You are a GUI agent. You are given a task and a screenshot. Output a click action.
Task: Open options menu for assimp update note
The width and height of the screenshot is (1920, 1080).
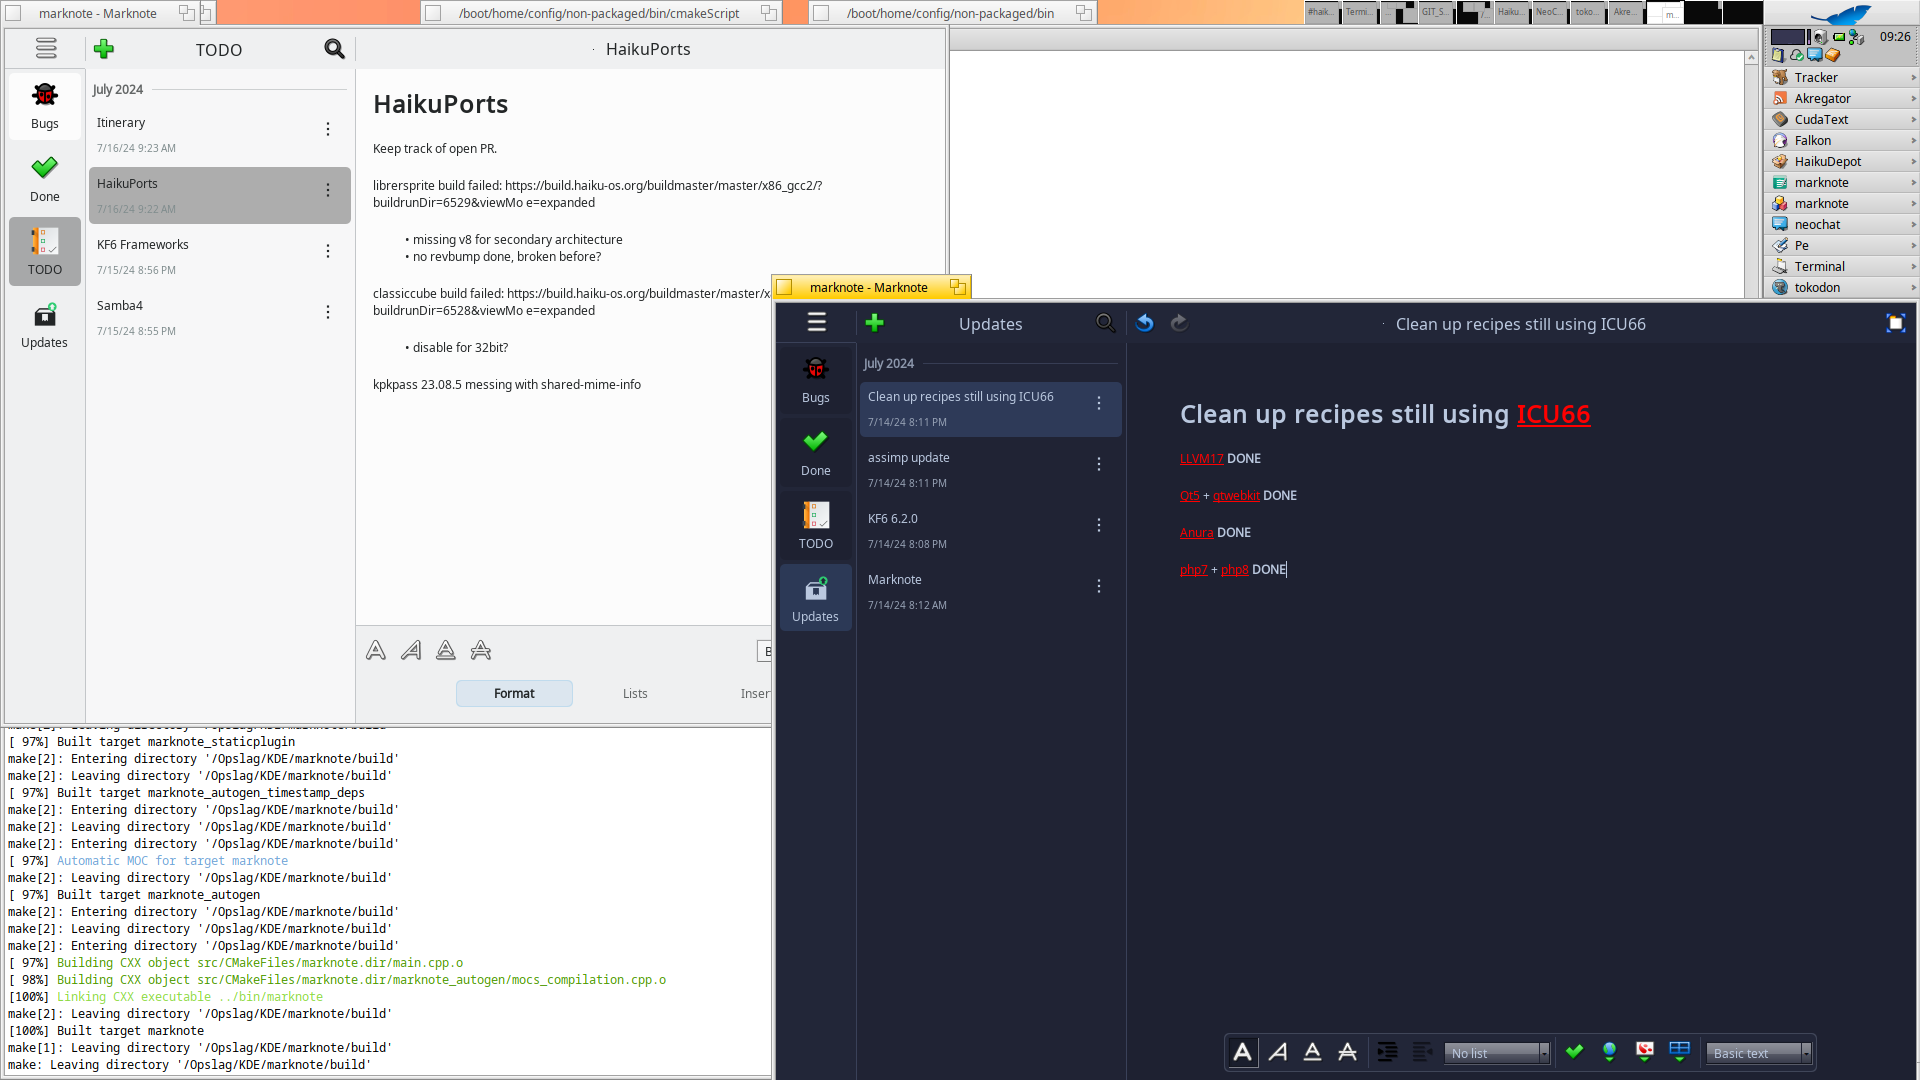1099,464
